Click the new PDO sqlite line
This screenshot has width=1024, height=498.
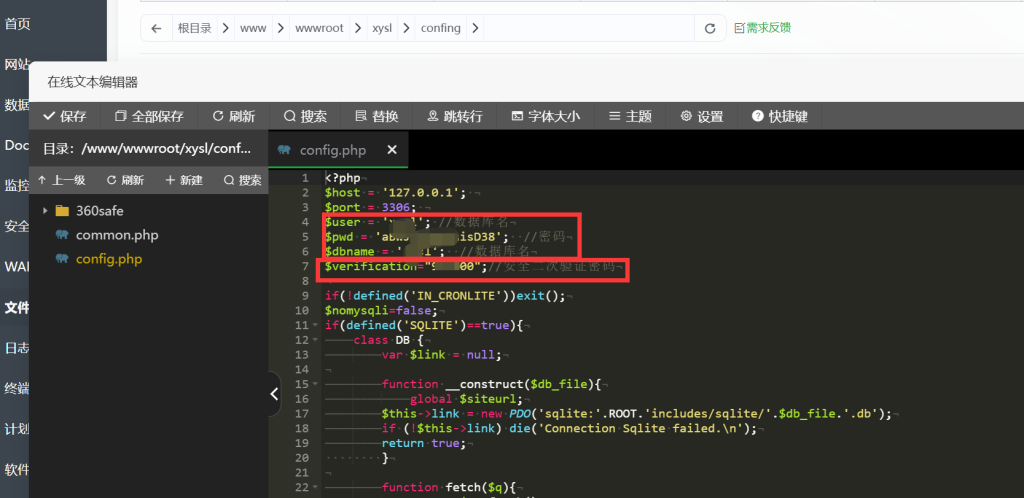637,414
